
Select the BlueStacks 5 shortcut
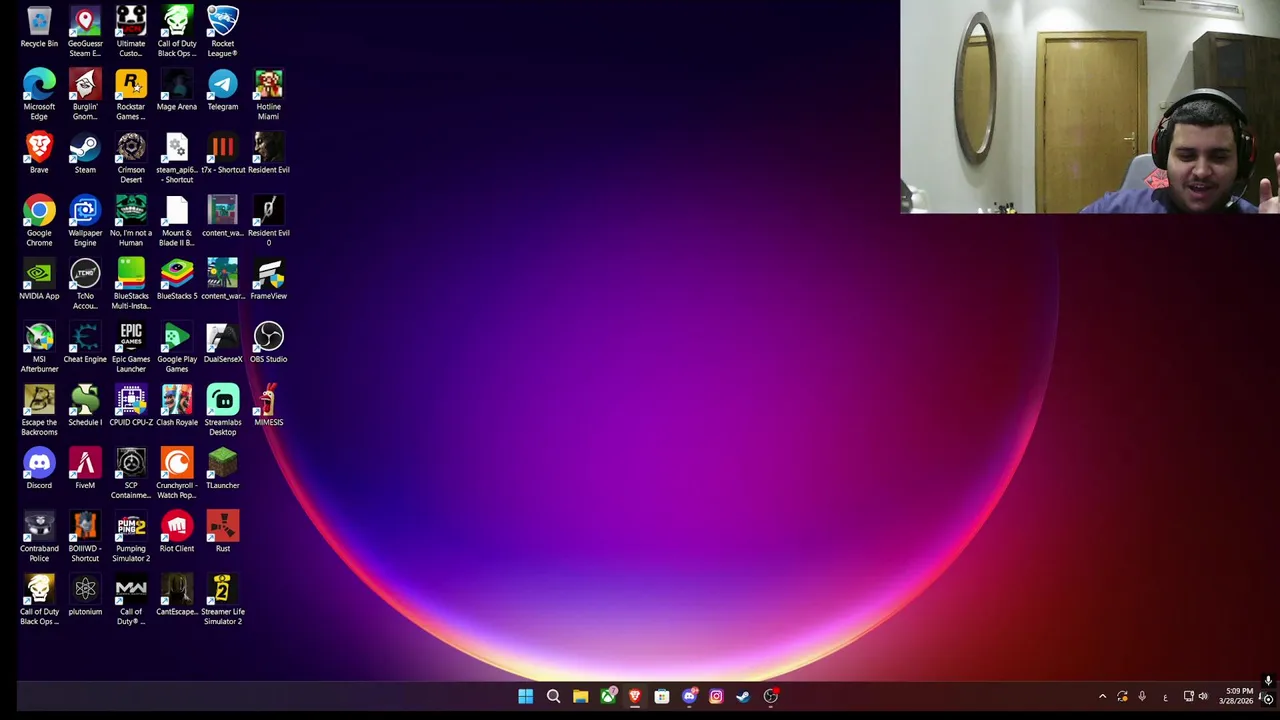click(177, 279)
